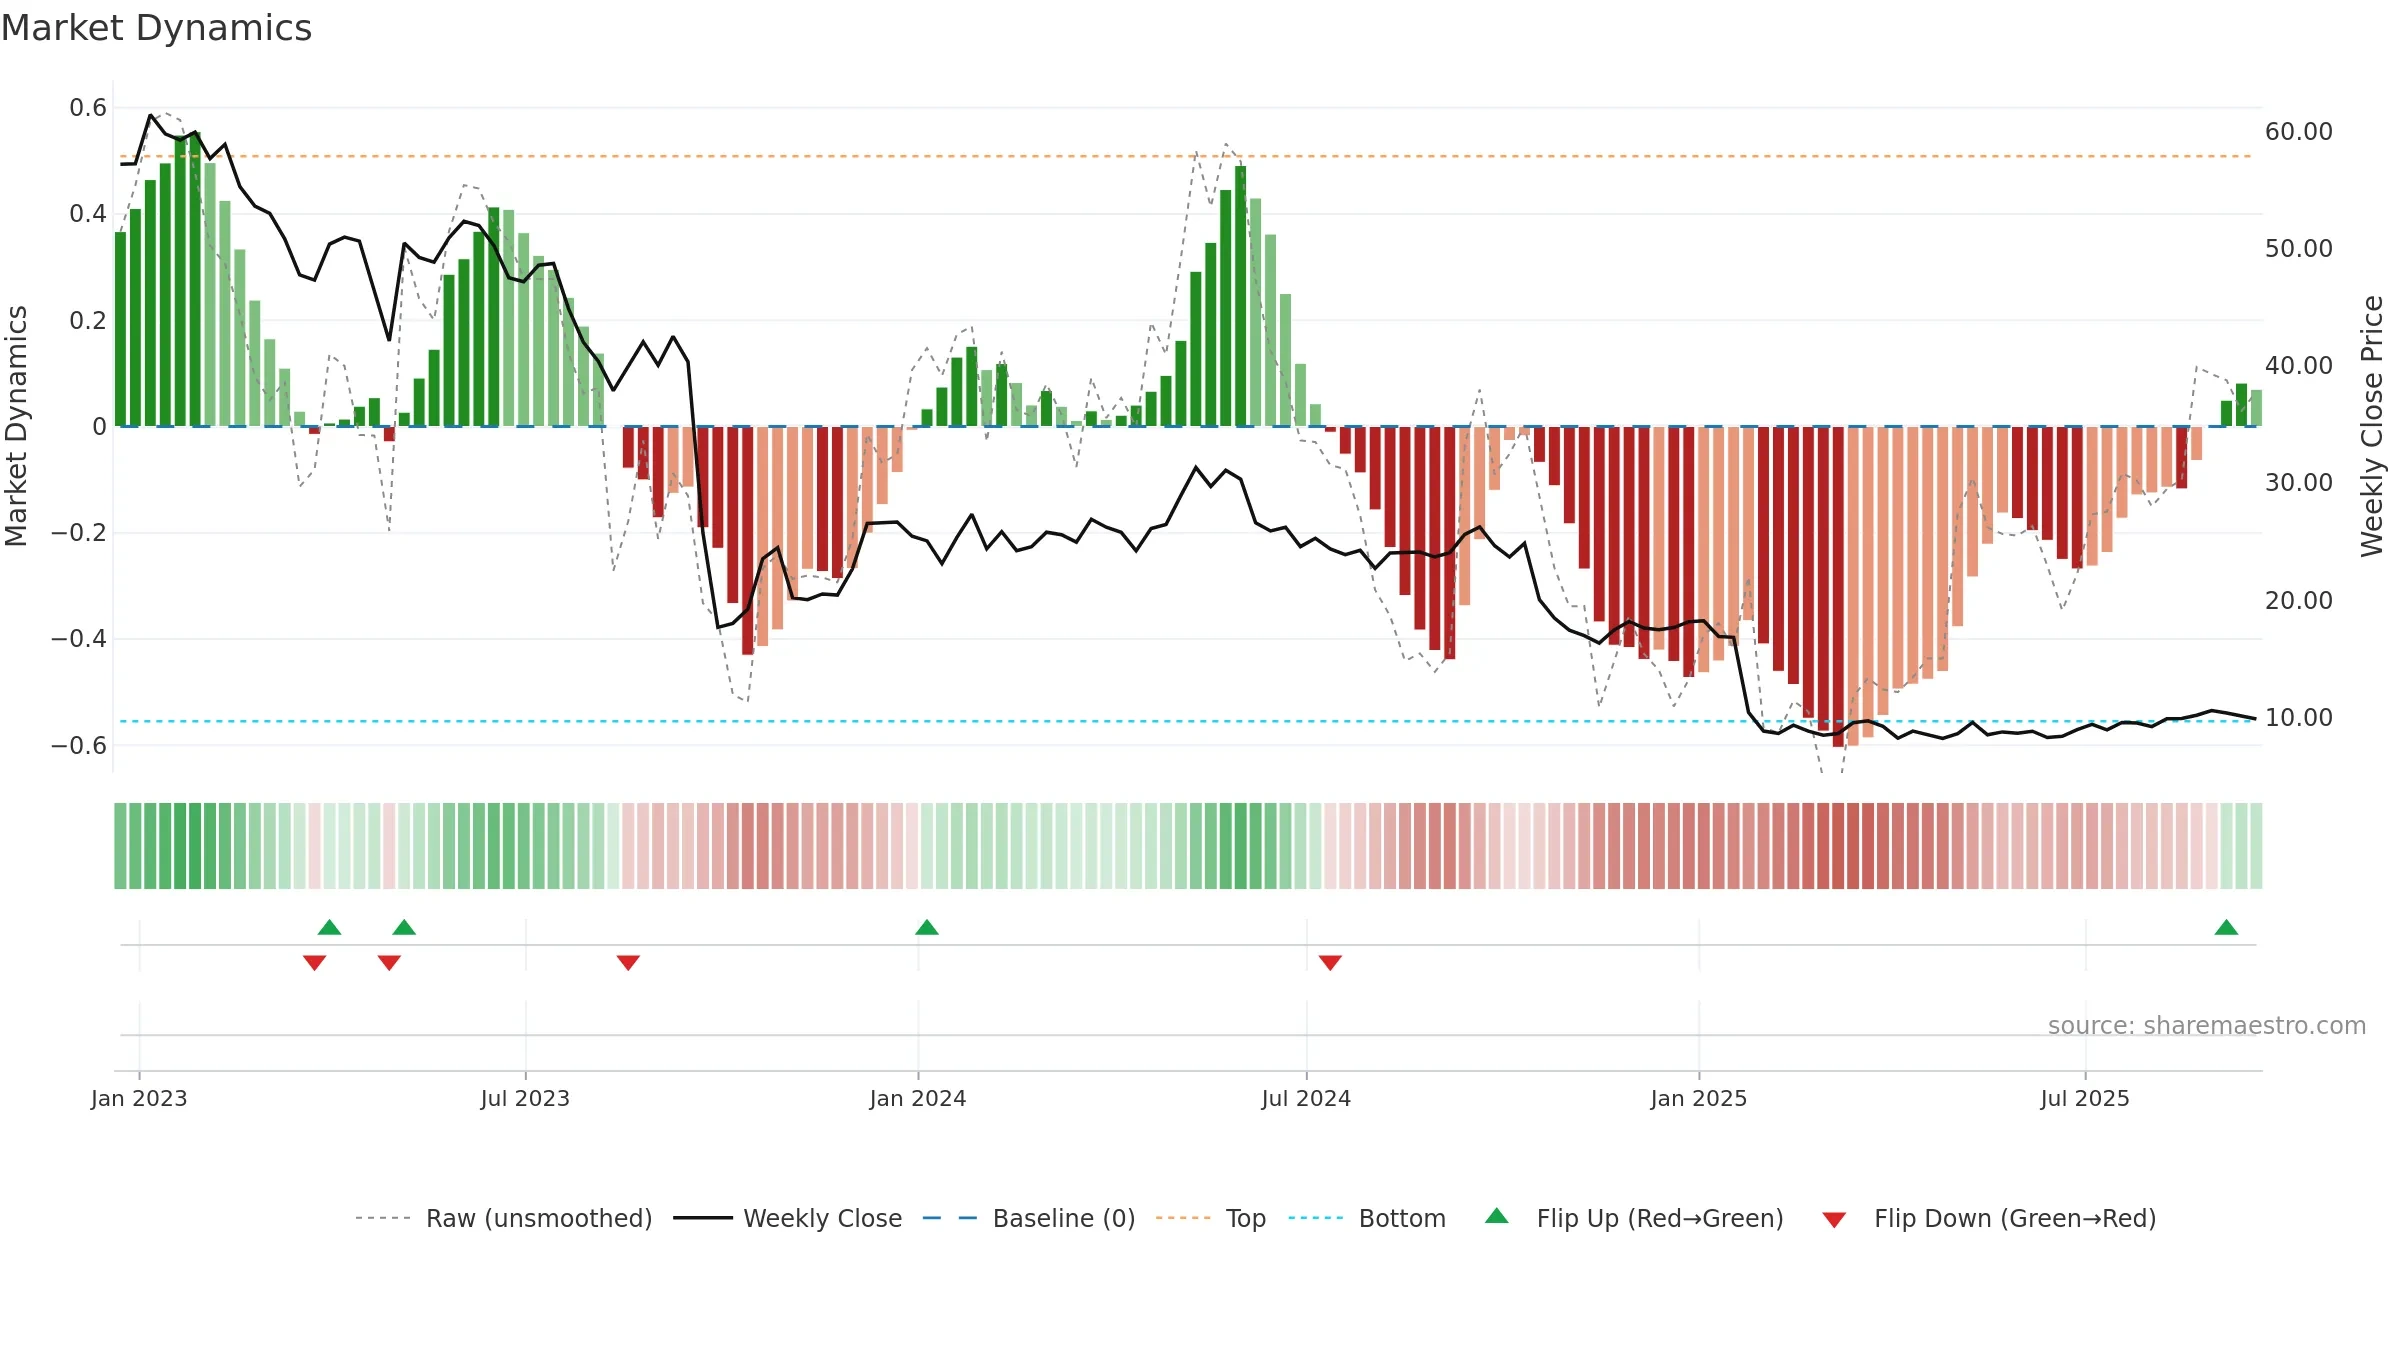Click the sharemaestro.com source text
2400x1350 pixels.
coord(2207,1026)
